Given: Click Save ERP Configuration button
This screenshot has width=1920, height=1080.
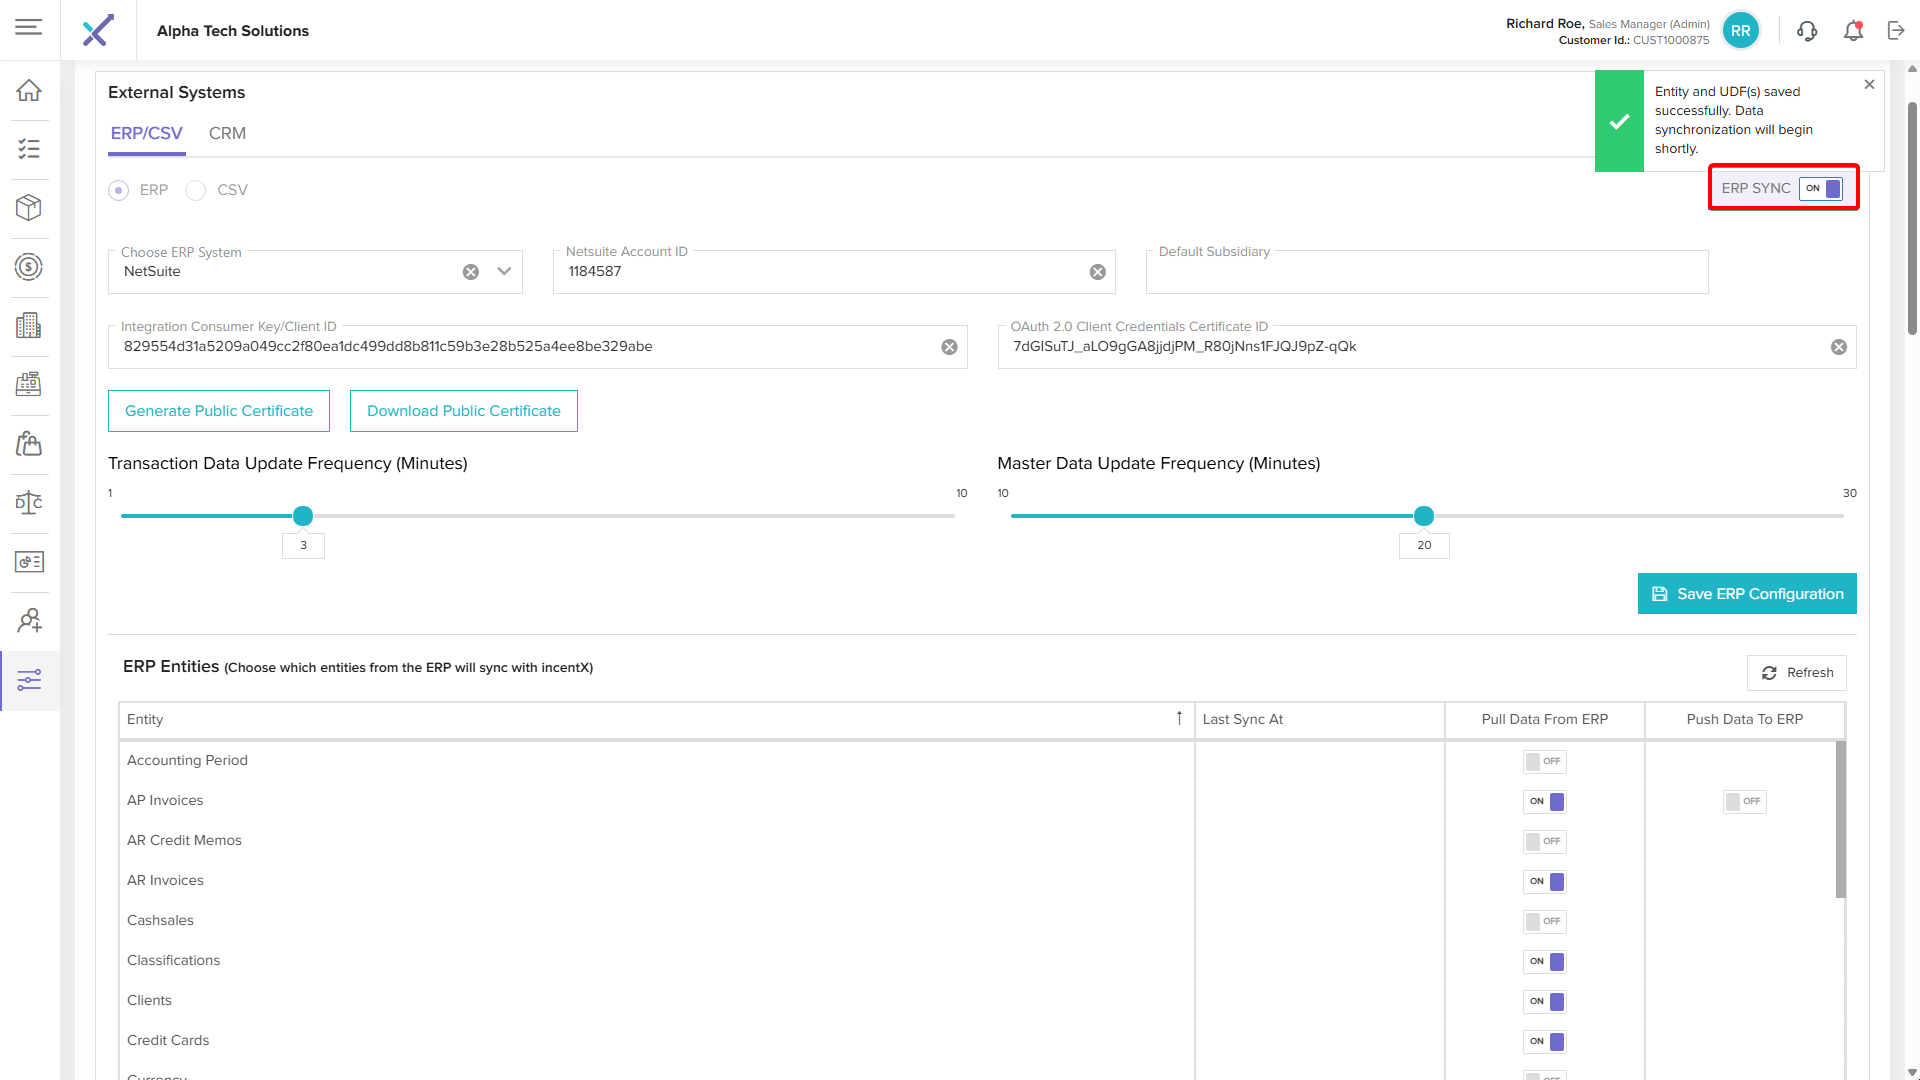Looking at the screenshot, I should (1747, 594).
